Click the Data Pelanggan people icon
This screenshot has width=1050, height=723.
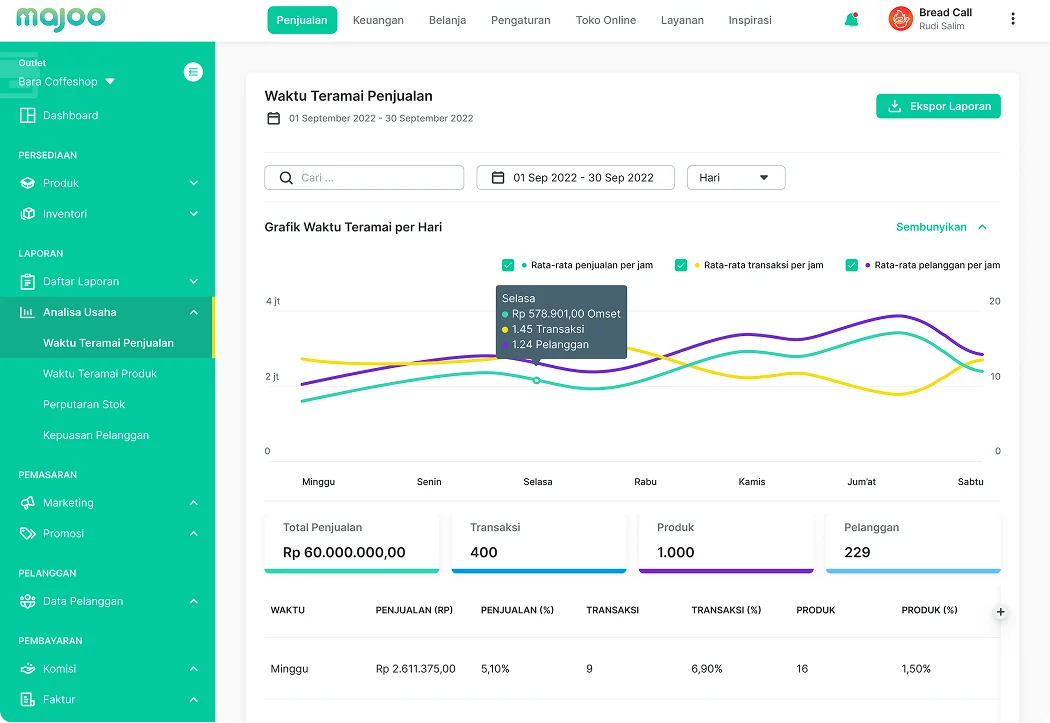click(27, 601)
